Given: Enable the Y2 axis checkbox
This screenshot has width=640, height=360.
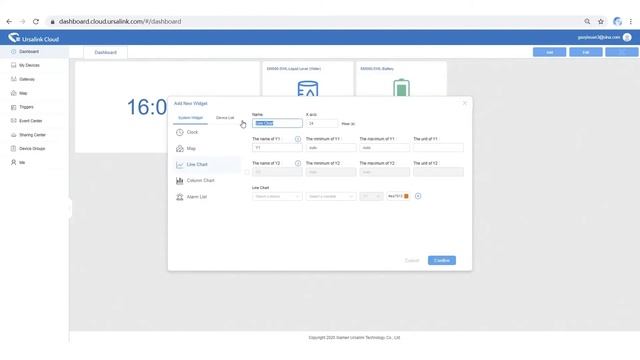Looking at the screenshot, I should (x=247, y=172).
